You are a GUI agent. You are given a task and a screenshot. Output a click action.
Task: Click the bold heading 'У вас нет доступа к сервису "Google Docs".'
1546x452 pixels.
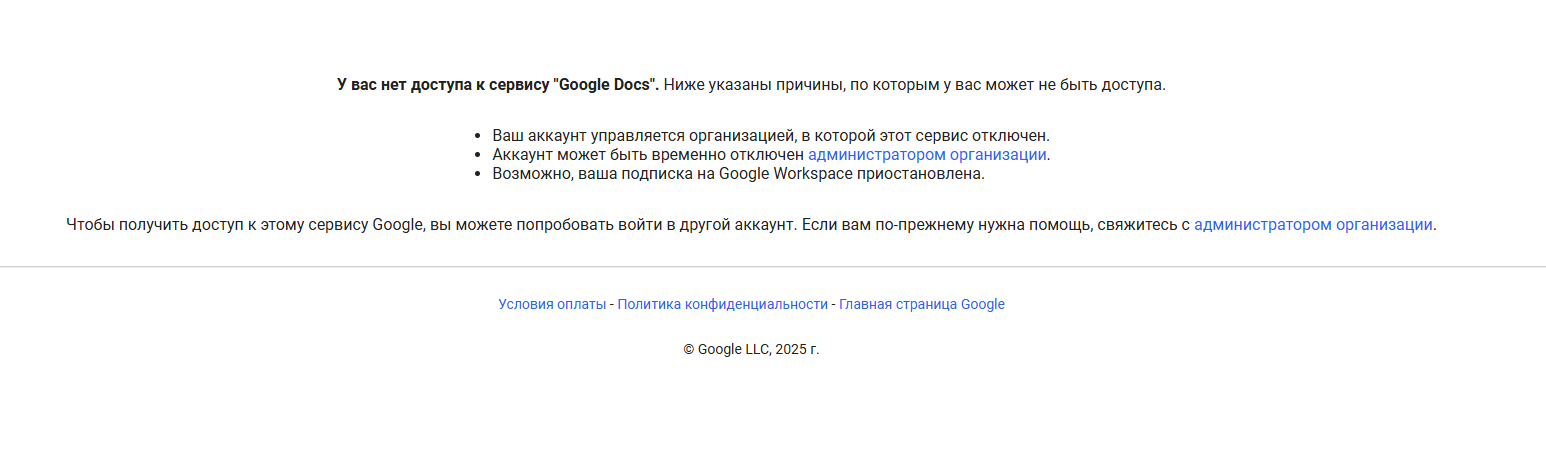pos(498,85)
